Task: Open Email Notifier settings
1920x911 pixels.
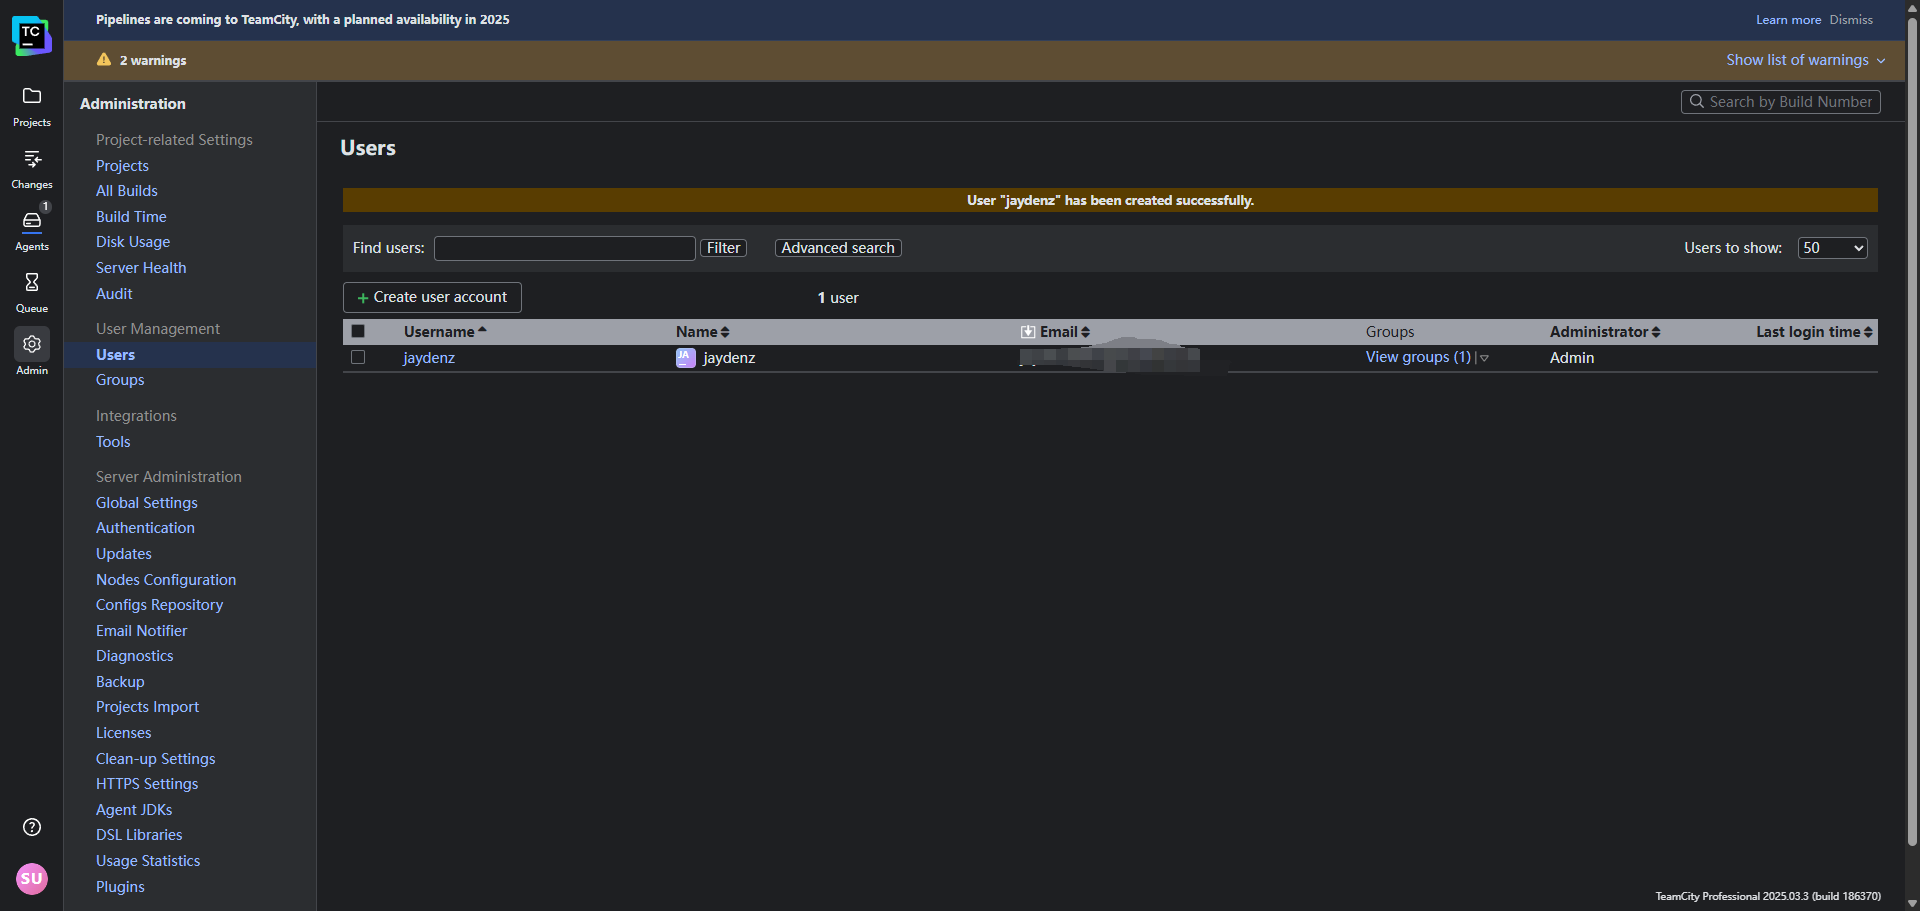Action: click(x=141, y=631)
